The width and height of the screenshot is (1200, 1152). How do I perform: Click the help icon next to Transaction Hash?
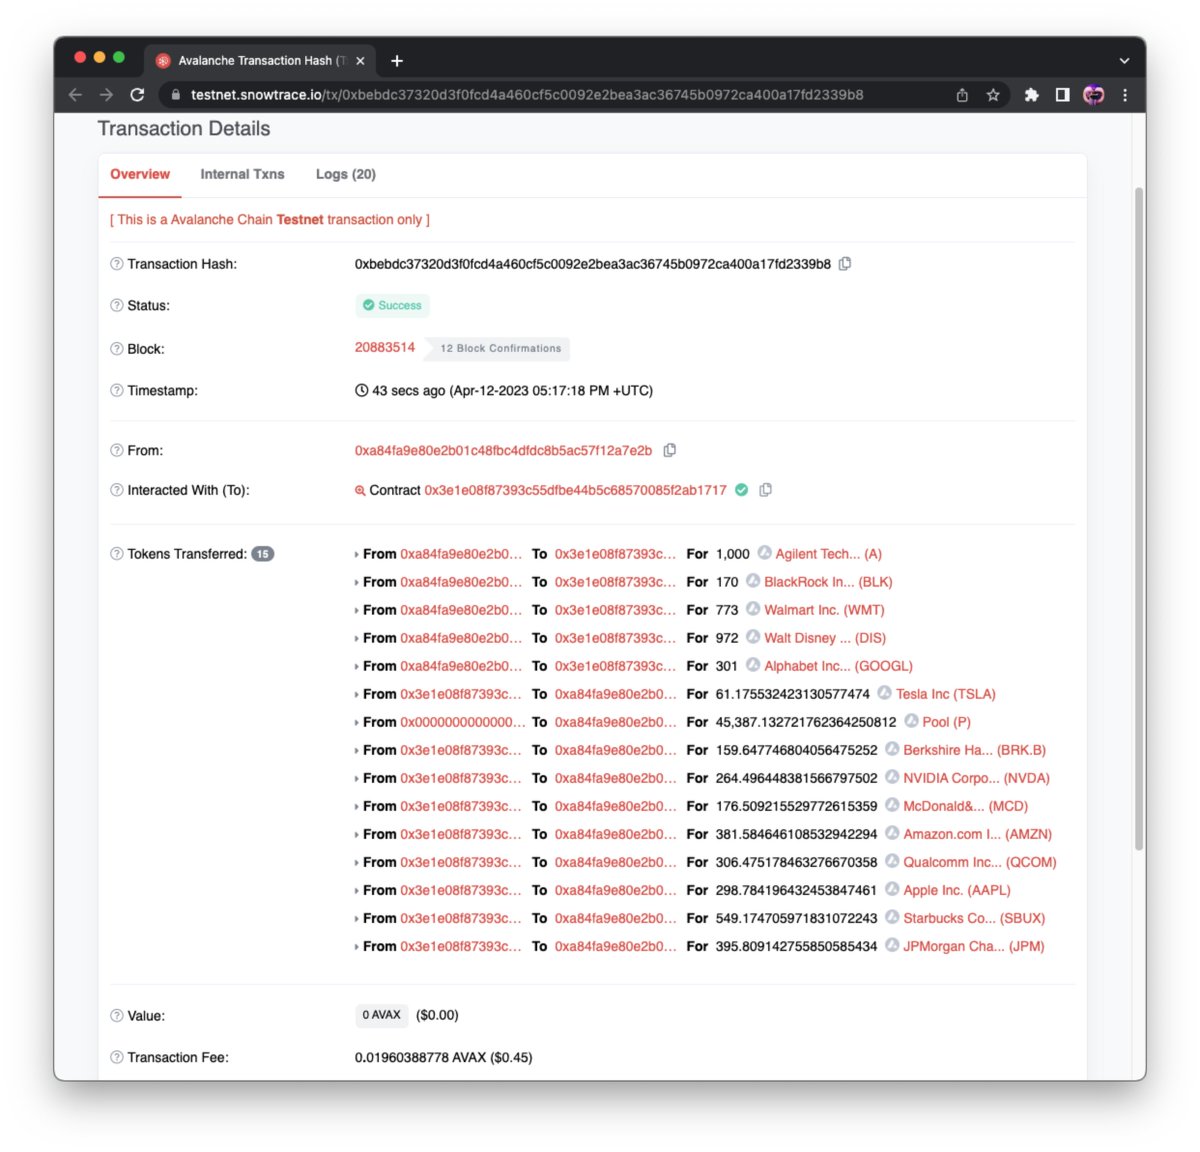point(117,264)
